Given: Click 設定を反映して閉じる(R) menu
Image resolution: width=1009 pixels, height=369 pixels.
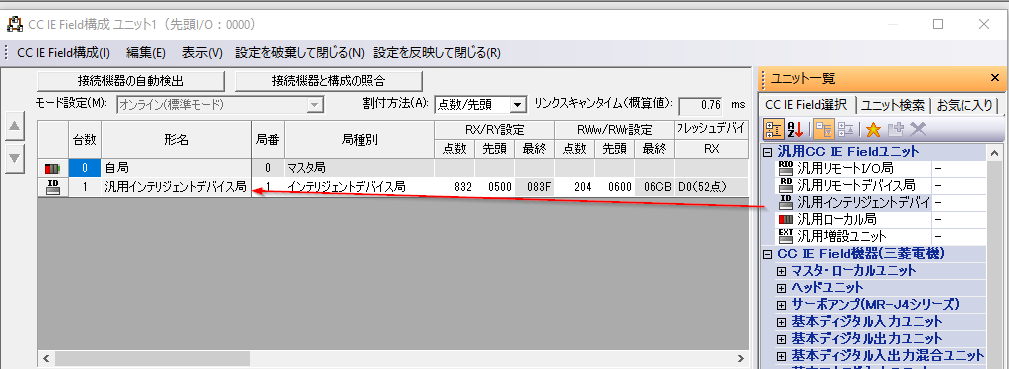Looking at the screenshot, I should click(437, 53).
